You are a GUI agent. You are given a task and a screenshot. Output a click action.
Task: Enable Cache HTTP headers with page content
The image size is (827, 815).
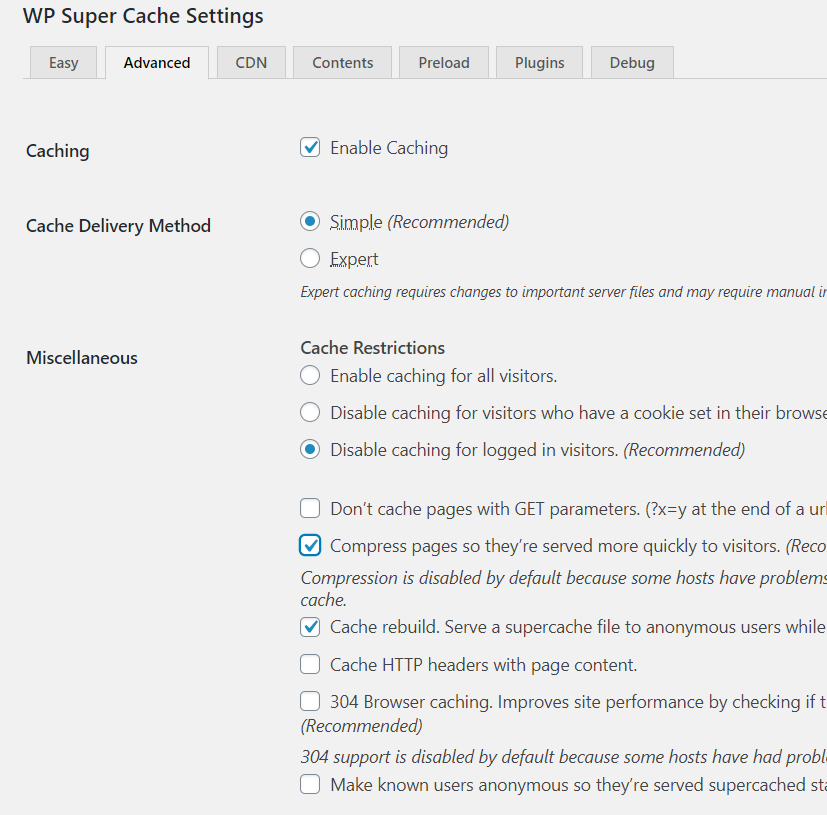tap(310, 665)
